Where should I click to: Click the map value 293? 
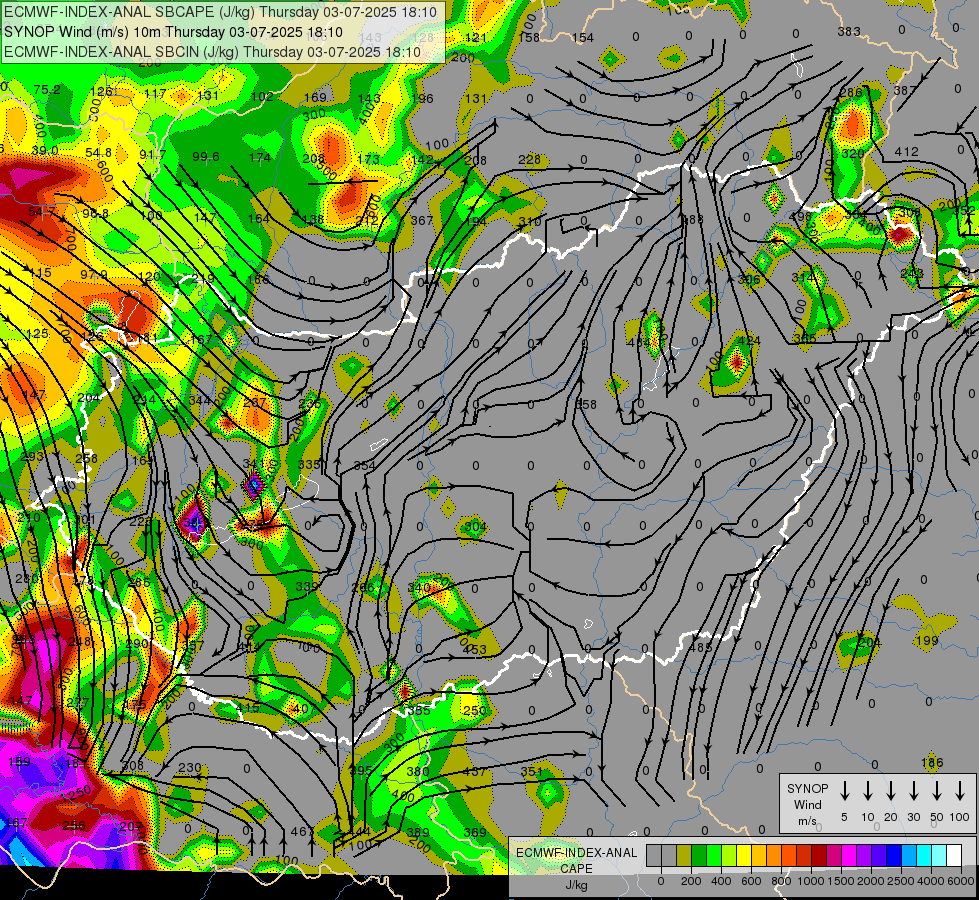click(x=32, y=456)
